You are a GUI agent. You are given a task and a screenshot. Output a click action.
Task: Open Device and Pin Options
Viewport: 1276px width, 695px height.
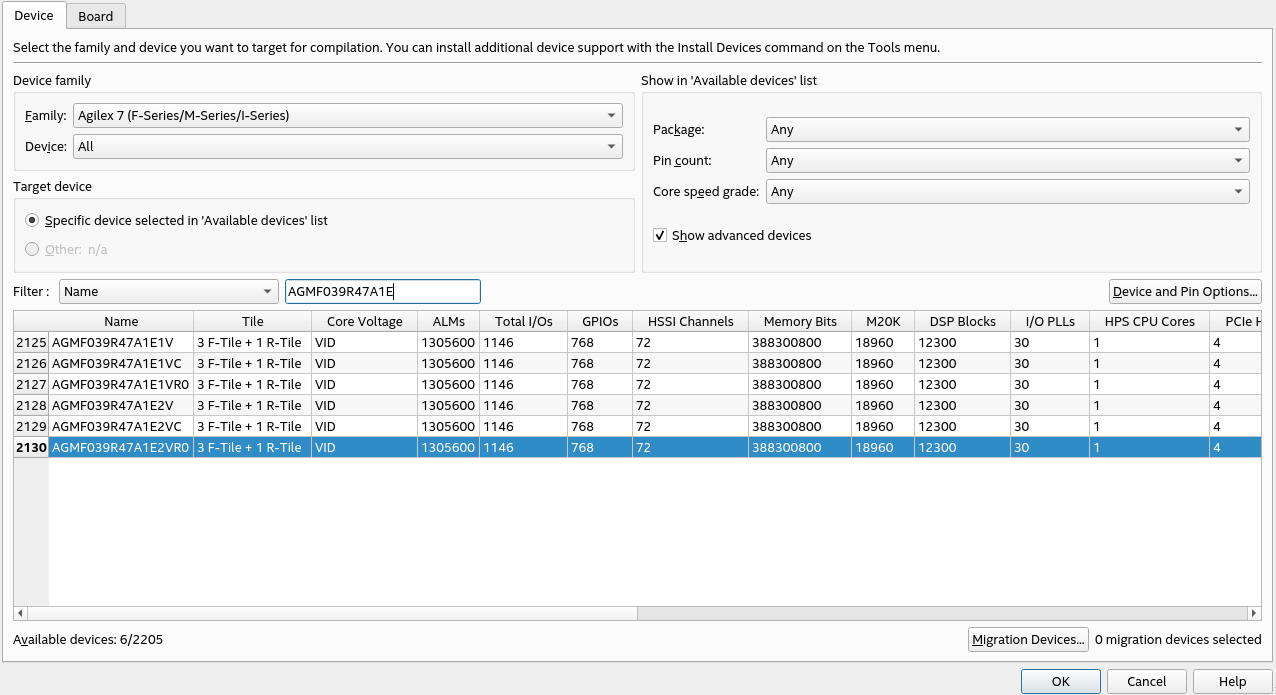coord(1185,292)
